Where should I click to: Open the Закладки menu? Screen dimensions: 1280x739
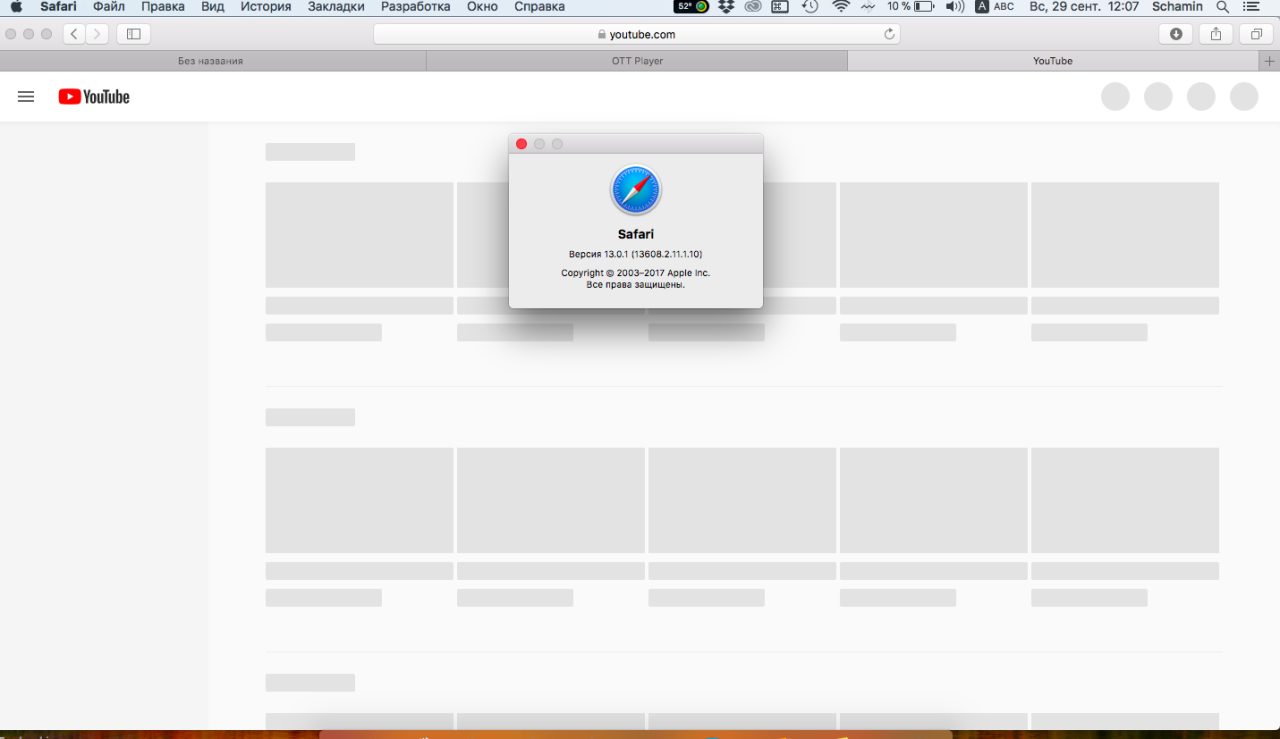(x=336, y=7)
